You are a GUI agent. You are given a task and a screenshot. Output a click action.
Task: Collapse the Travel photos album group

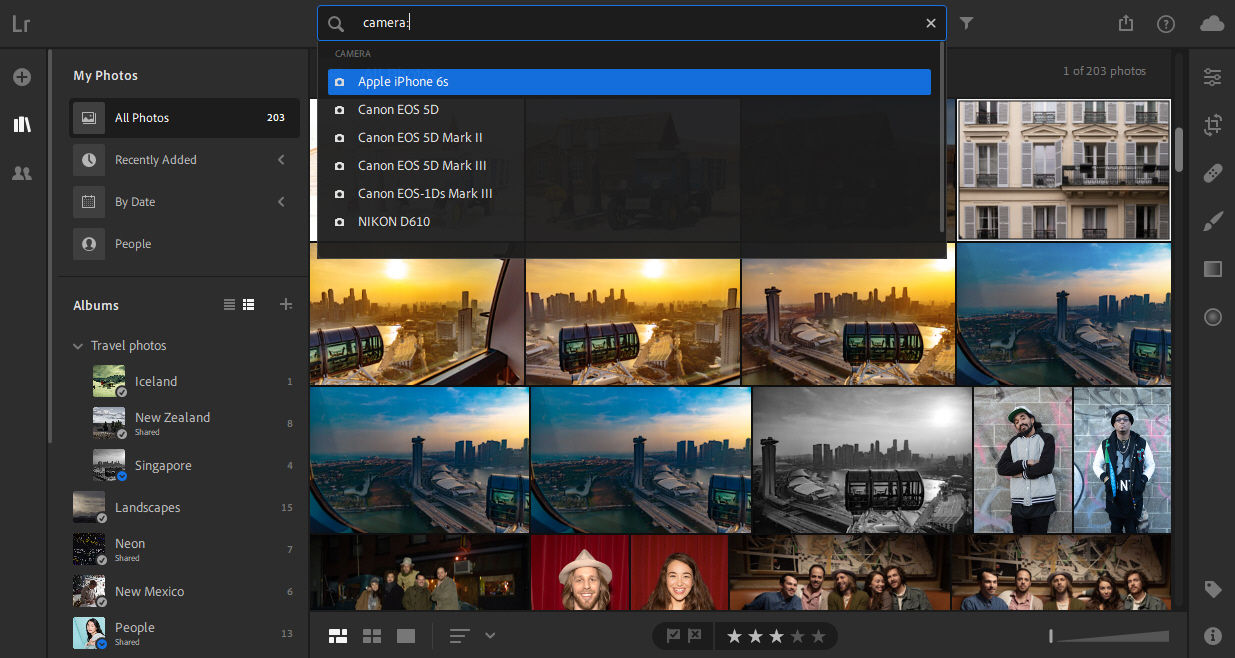(78, 345)
